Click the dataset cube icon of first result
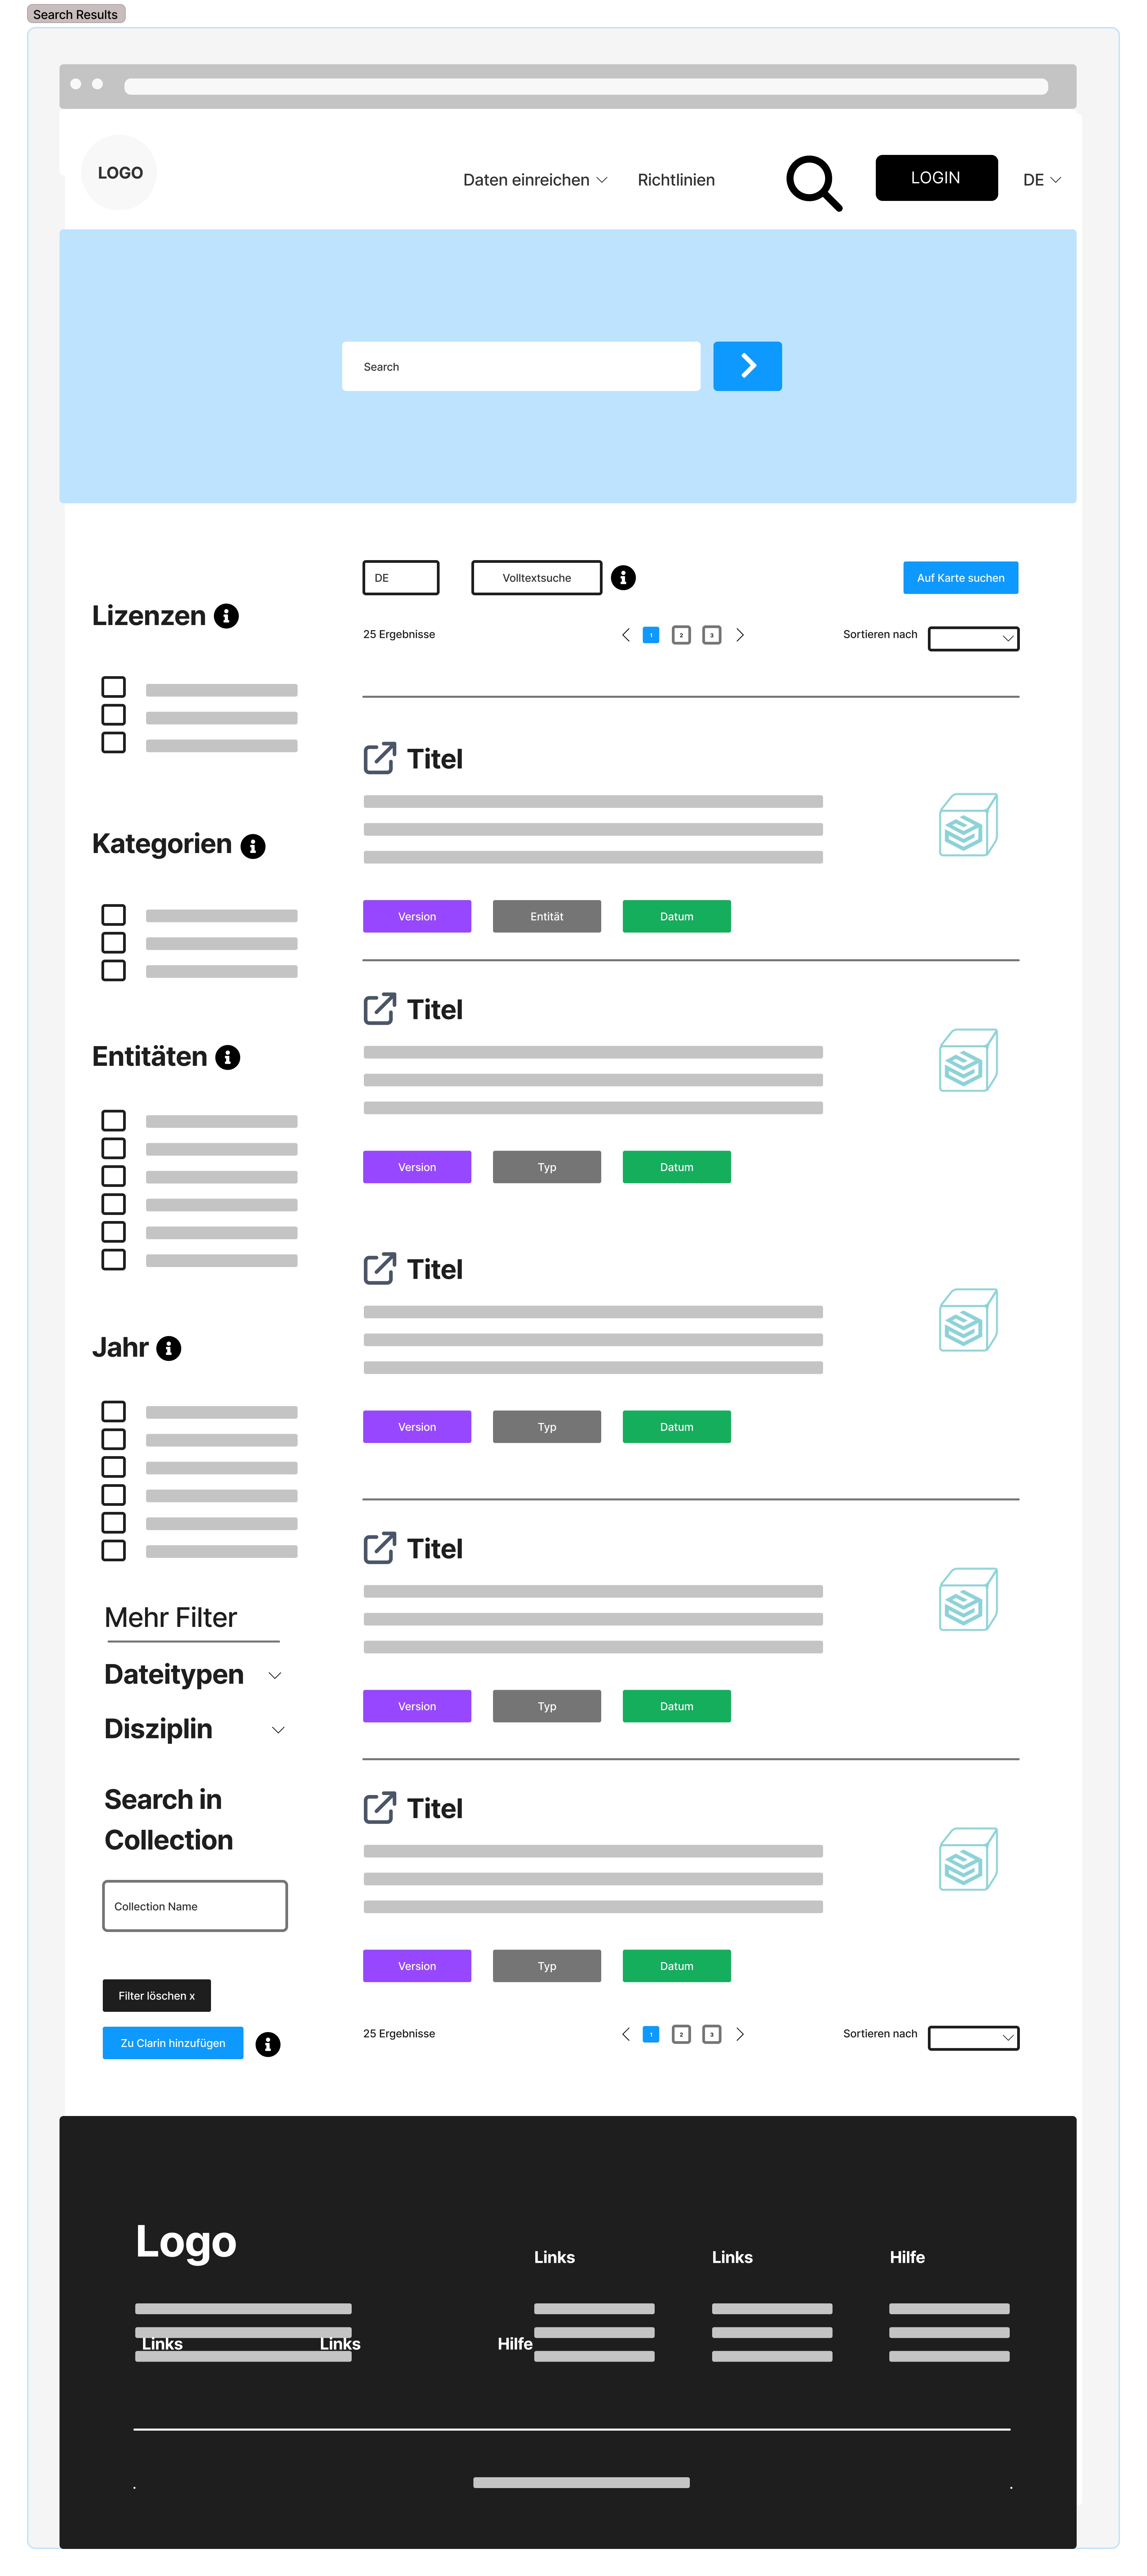Screen dimensions: 1147x2576 [x=967, y=825]
